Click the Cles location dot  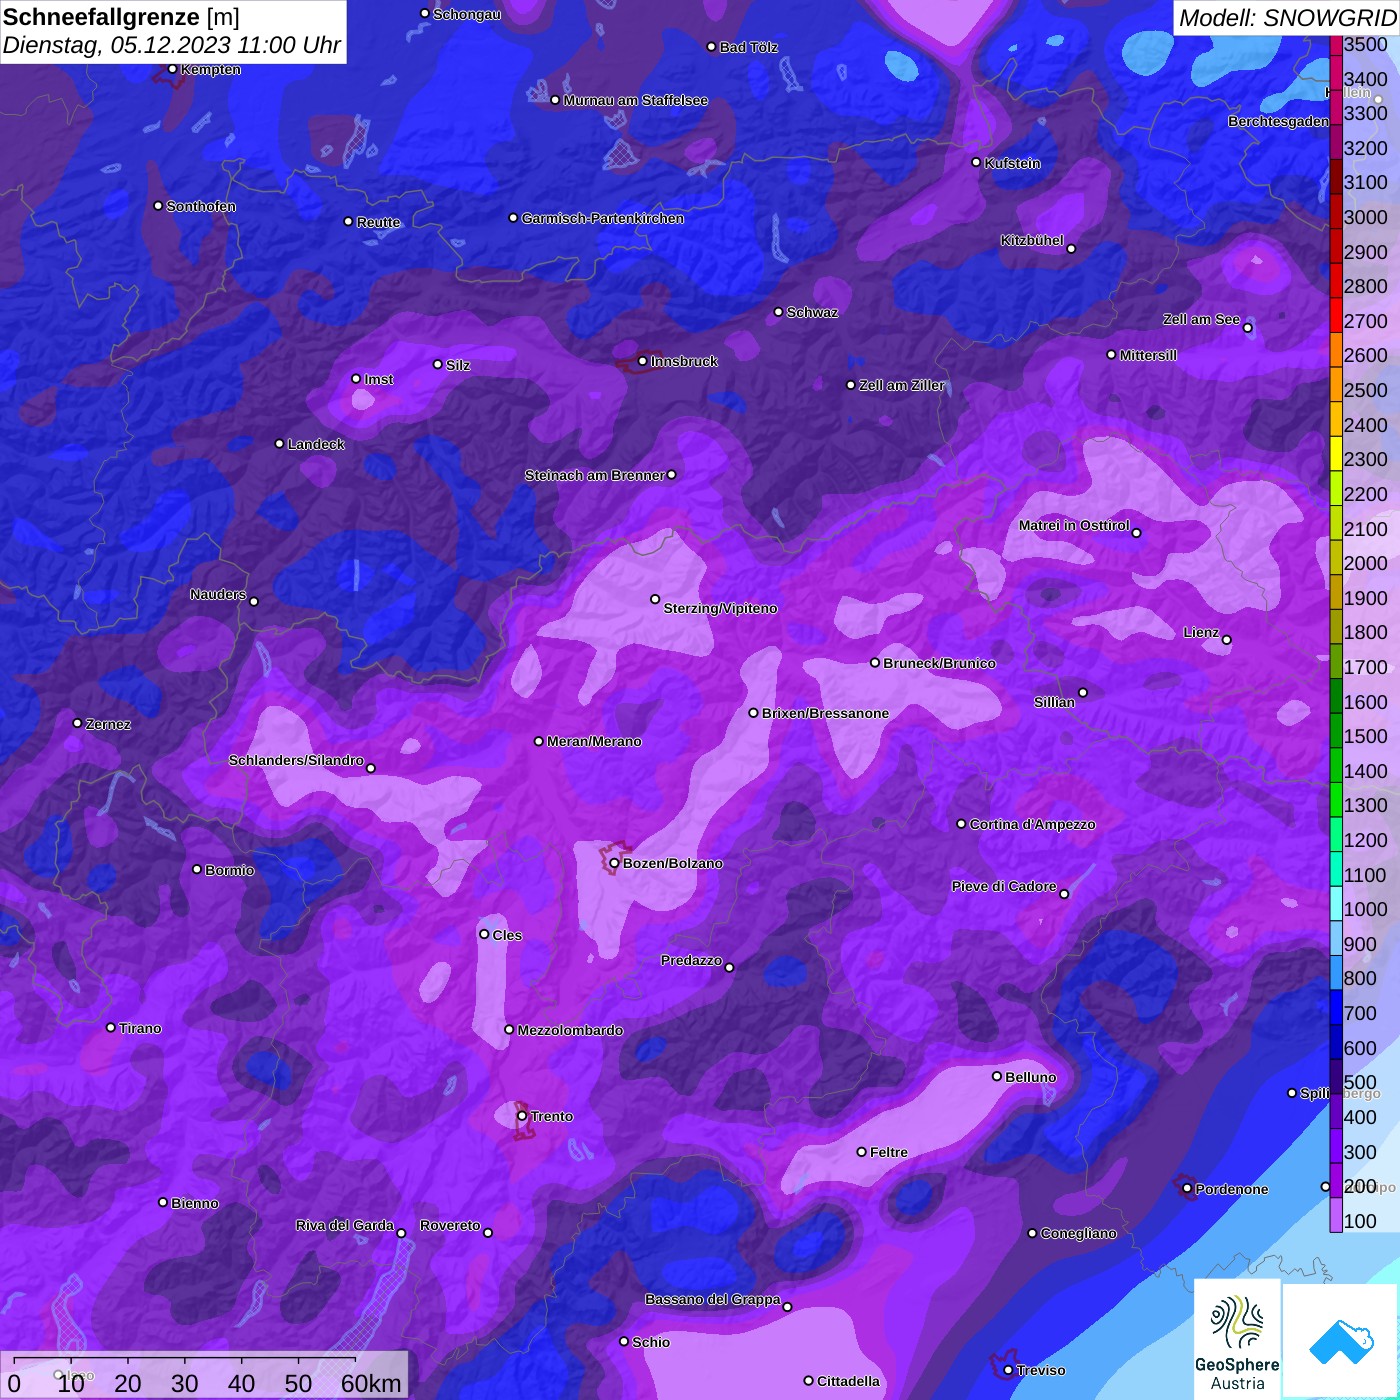click(484, 934)
